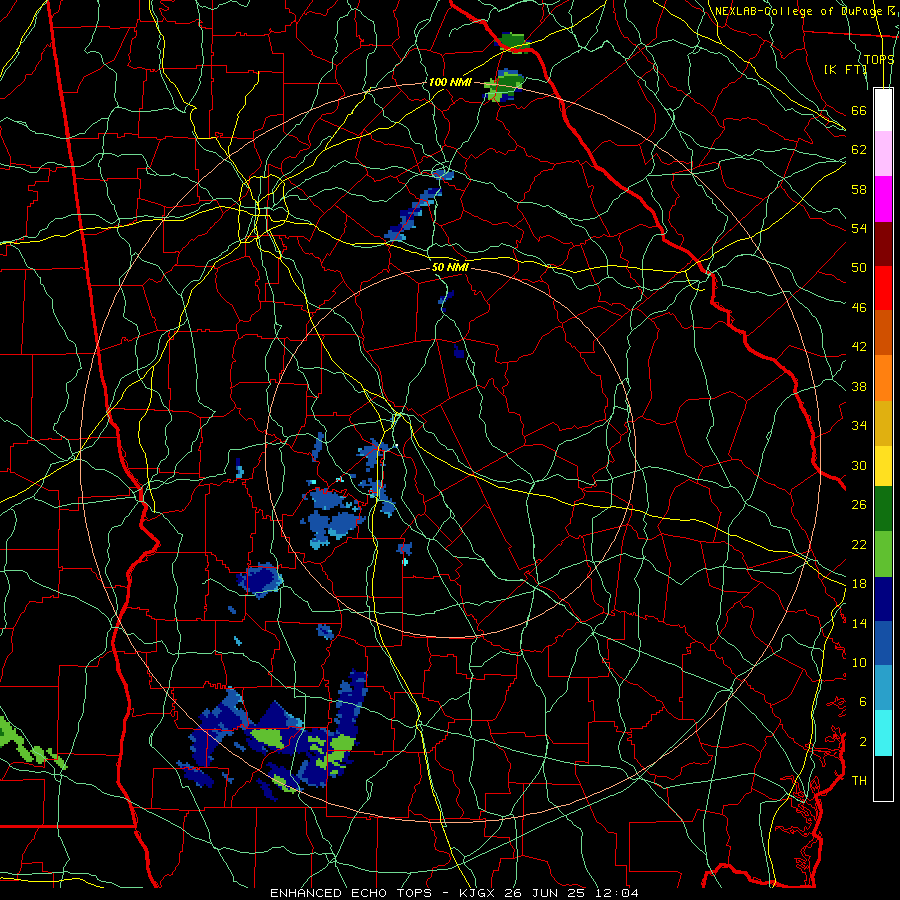The height and width of the screenshot is (900, 900).
Task: Click the "66" legend value
Action: click(859, 110)
